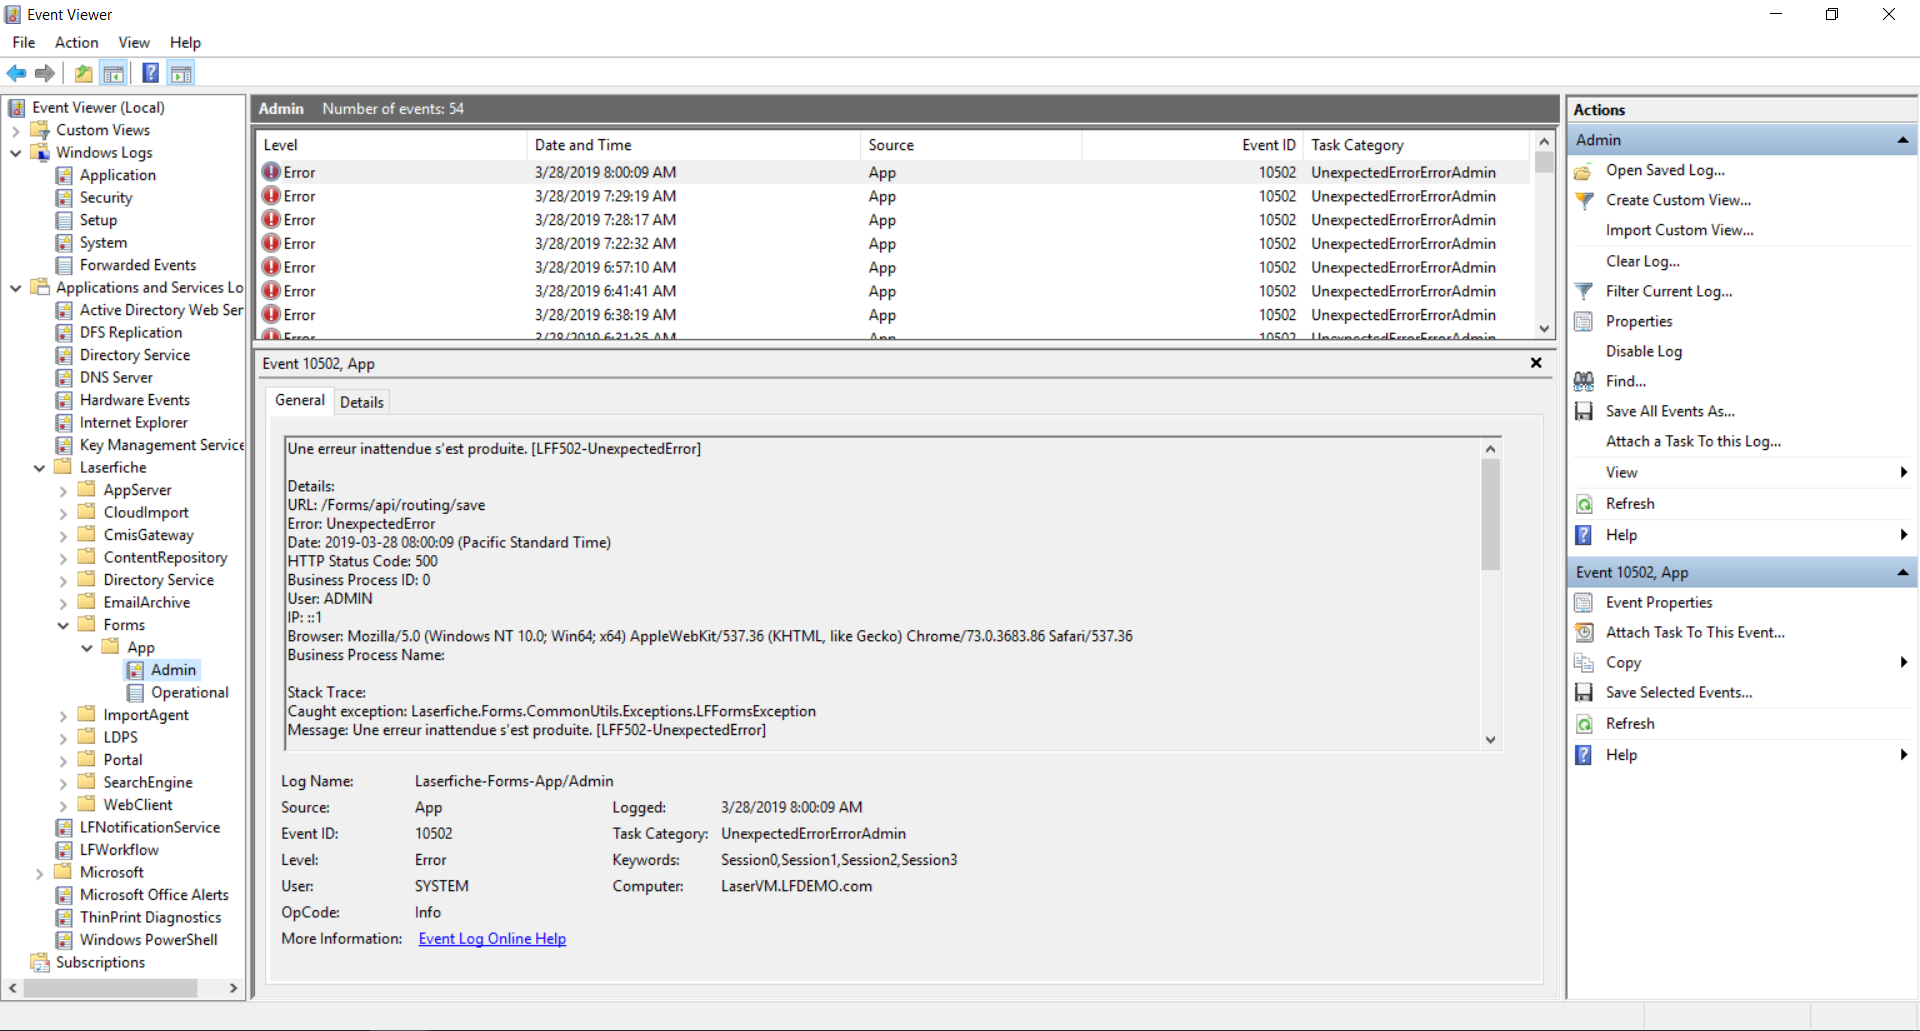Click Show/Hide Console Tree toolbar icon
The image size is (1920, 1031).
click(114, 73)
